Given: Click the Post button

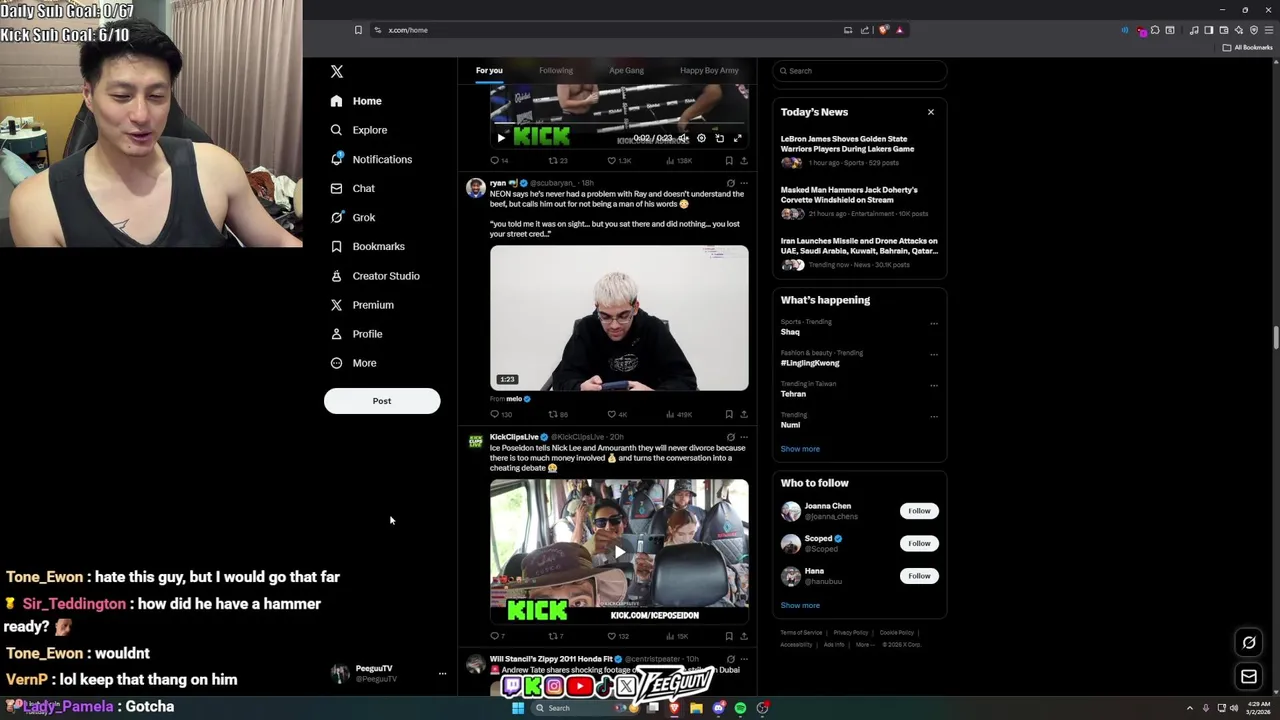Looking at the screenshot, I should [x=382, y=401].
